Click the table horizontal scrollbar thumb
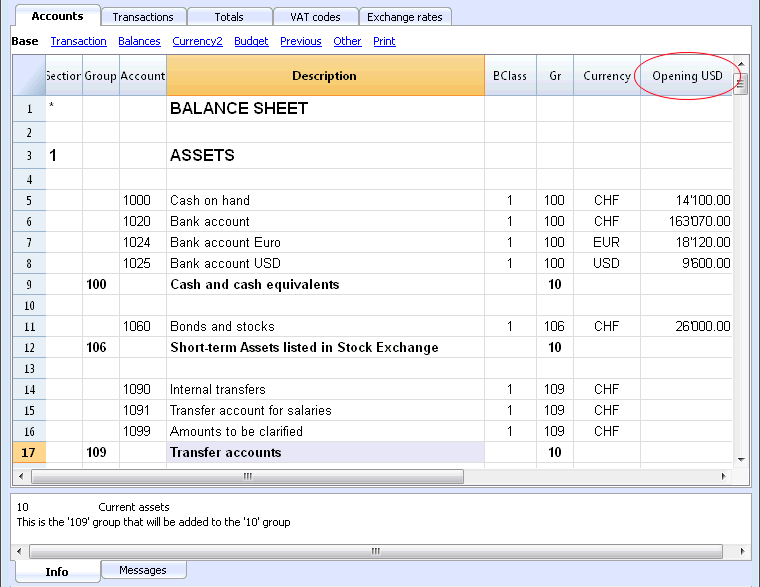 (x=248, y=476)
